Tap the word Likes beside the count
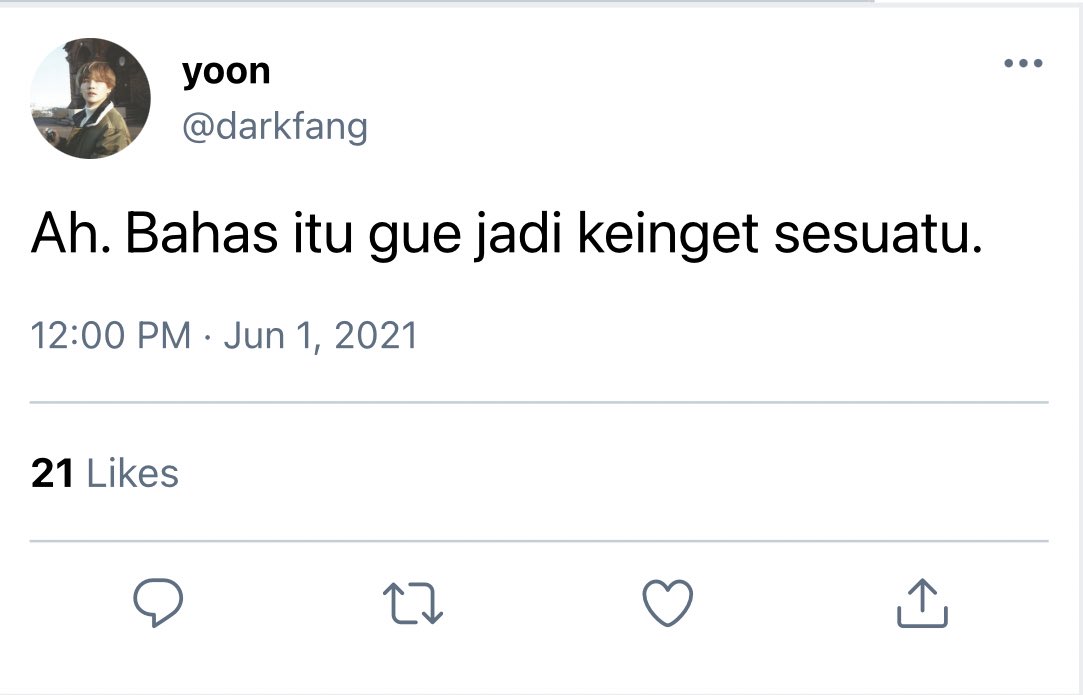 point(133,474)
